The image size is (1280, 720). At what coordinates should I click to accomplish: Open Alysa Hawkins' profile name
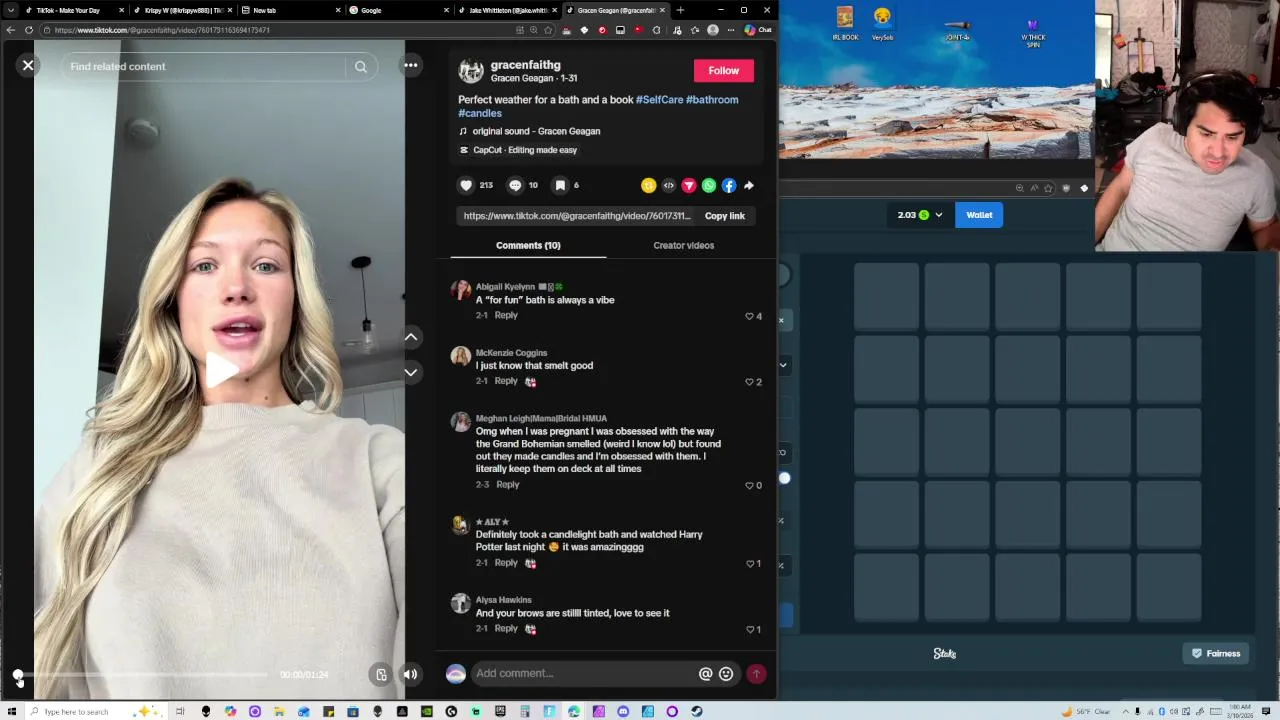click(x=503, y=600)
